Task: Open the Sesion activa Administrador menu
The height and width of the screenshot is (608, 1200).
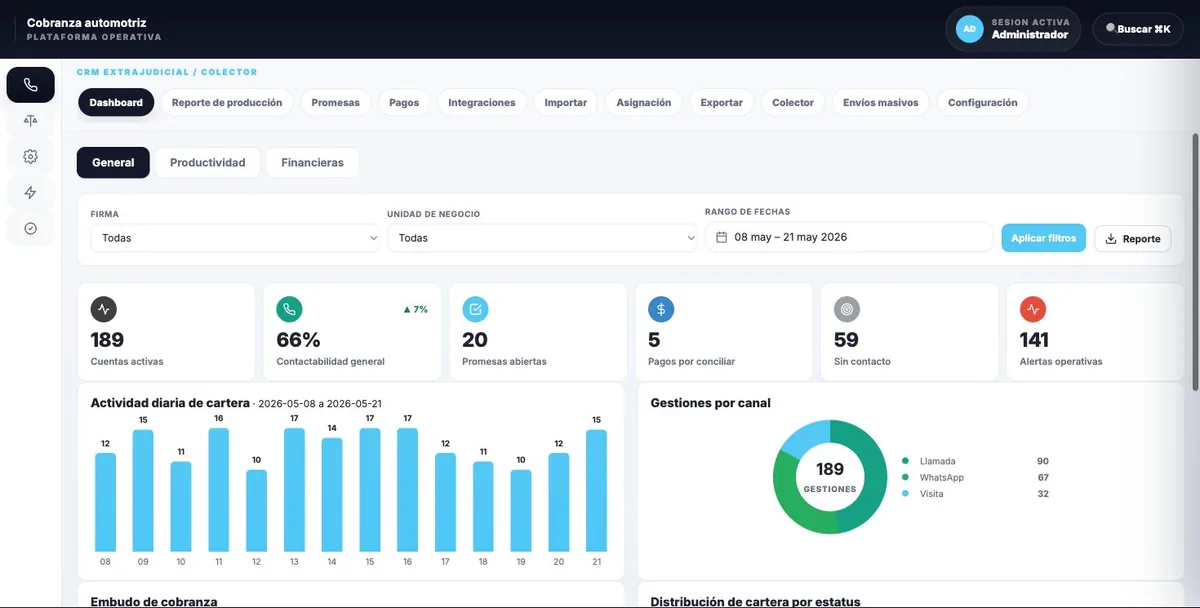Action: click(x=1014, y=29)
